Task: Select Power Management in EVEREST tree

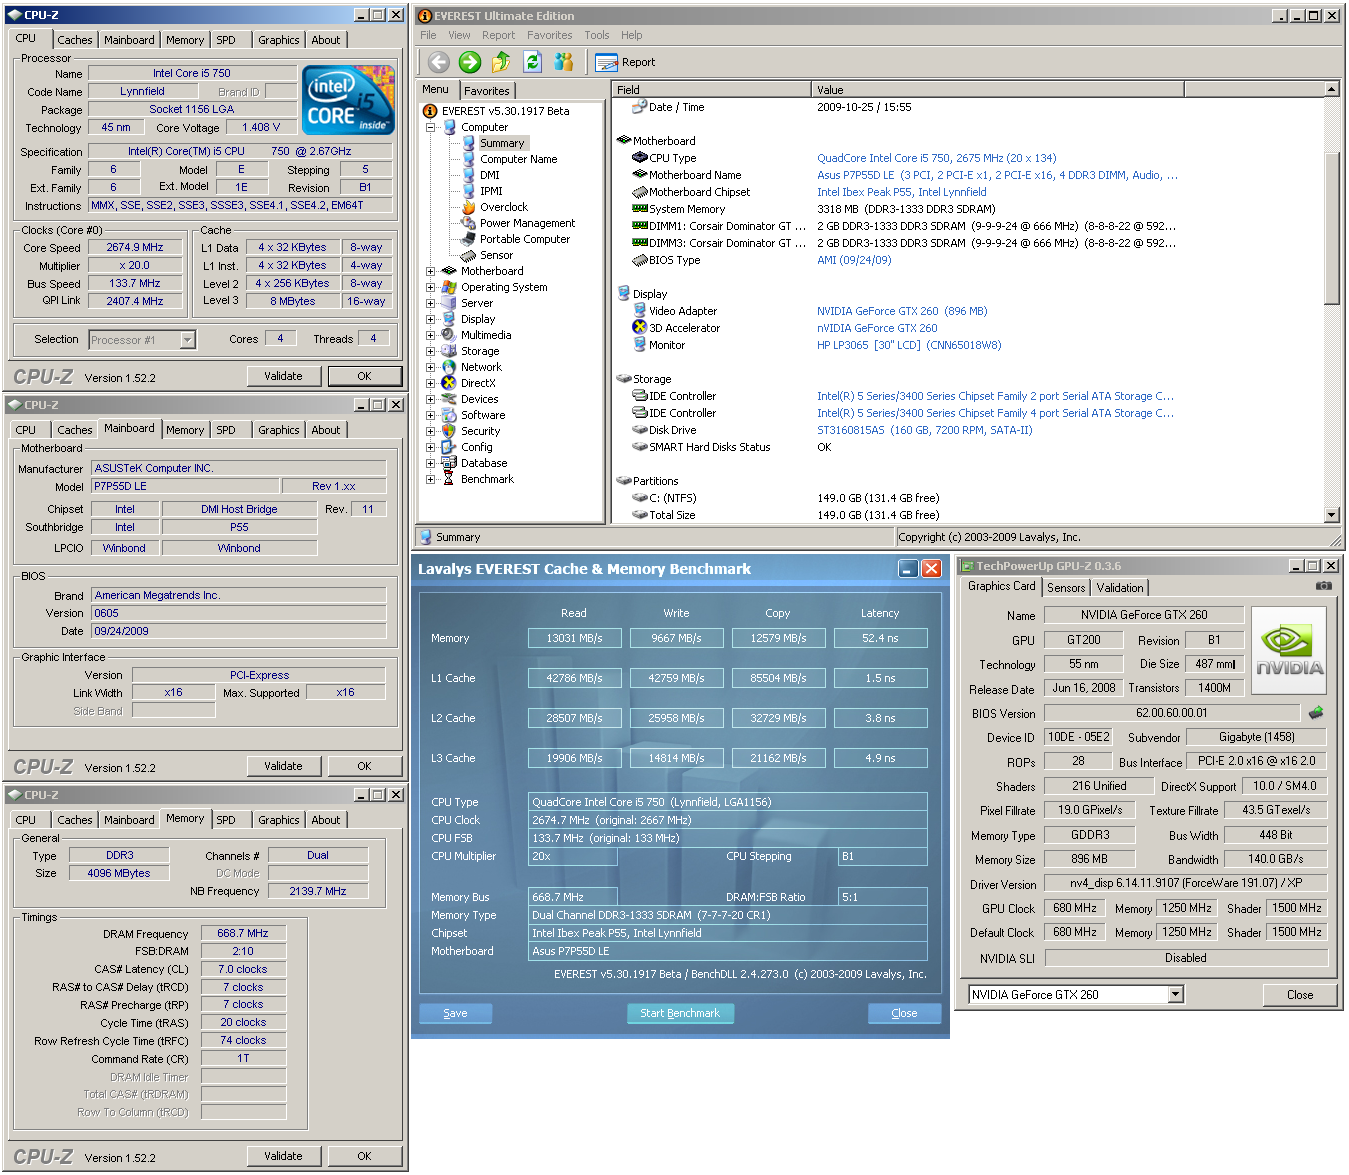Action: (x=527, y=223)
